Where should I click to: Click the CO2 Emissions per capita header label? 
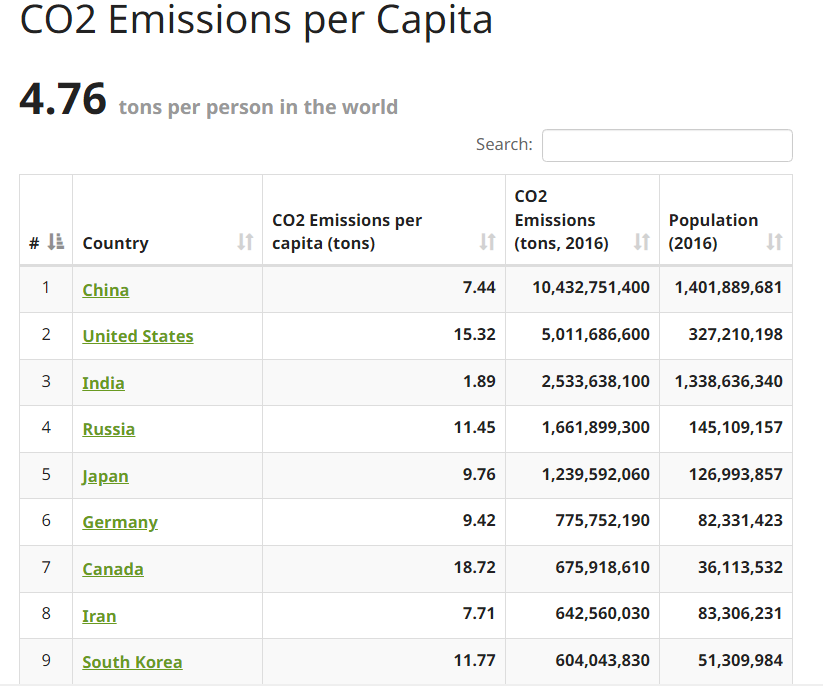tap(347, 231)
